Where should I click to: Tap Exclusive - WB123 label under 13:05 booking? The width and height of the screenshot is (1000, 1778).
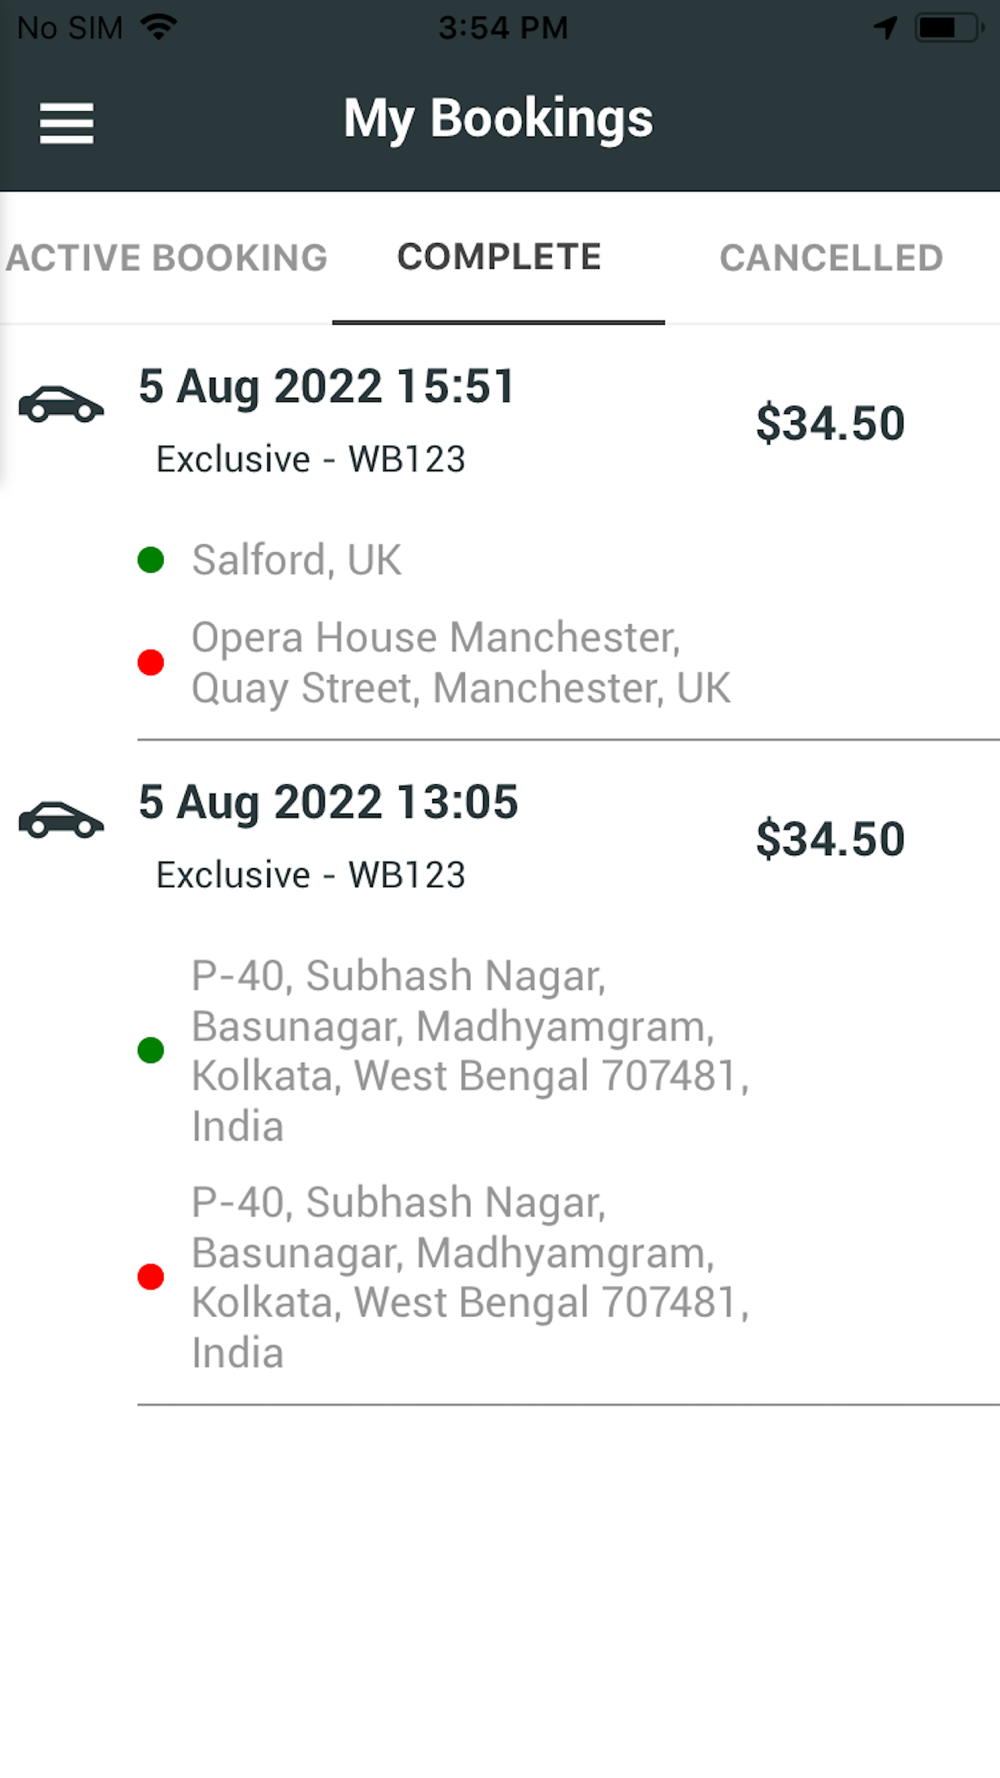pos(310,875)
